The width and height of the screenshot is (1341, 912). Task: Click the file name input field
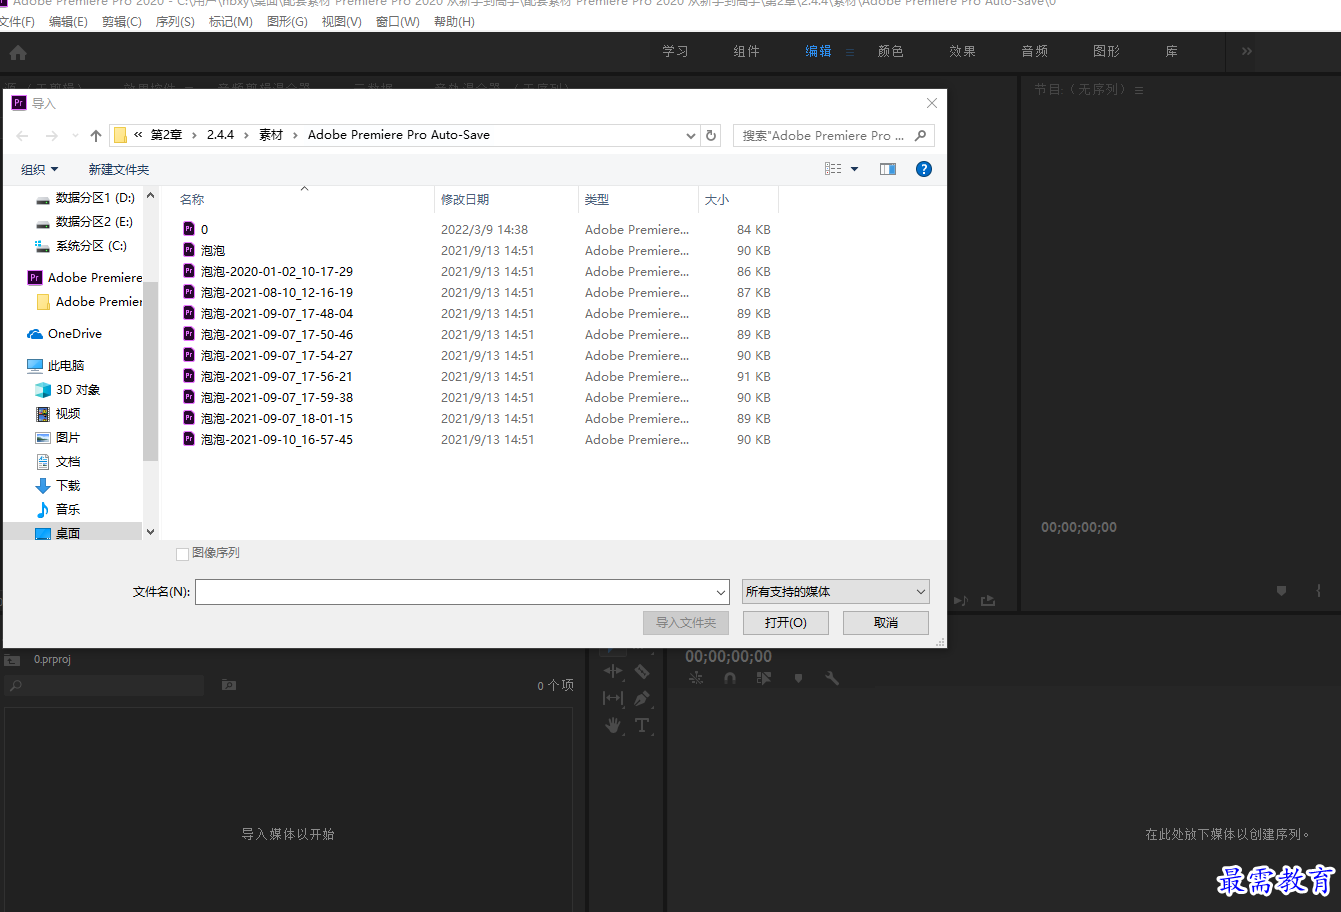coord(455,592)
